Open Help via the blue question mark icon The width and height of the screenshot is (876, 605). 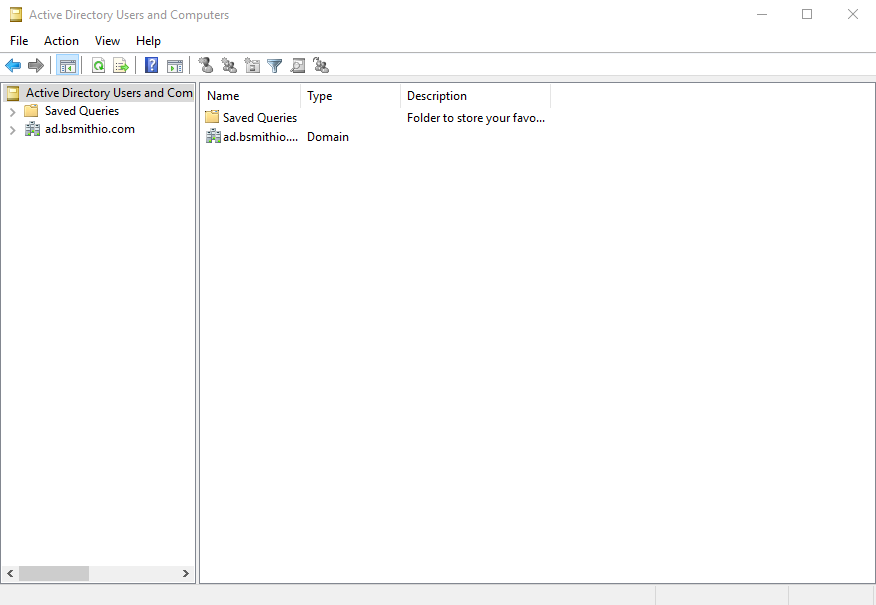[x=151, y=65]
